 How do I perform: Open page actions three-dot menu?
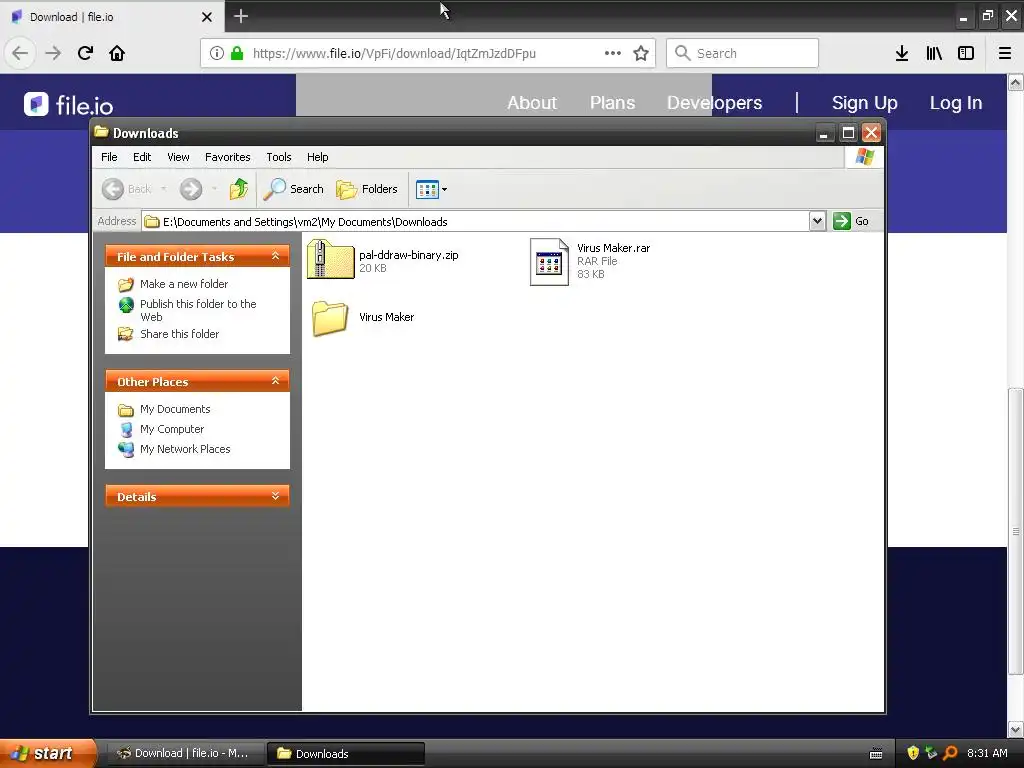click(613, 53)
